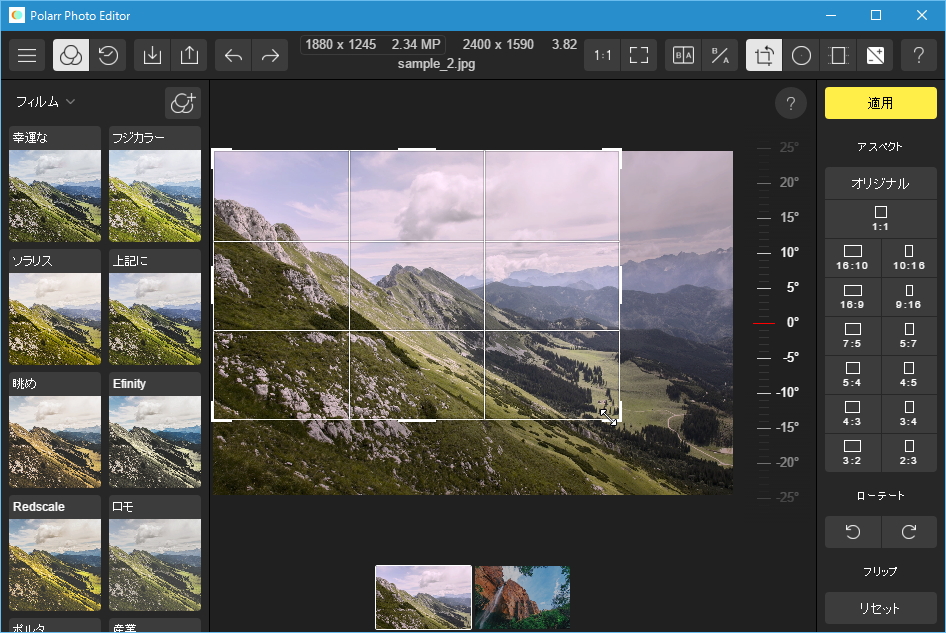The image size is (946, 633).
Task: Apply the ロモ film filter
Action: (x=155, y=553)
